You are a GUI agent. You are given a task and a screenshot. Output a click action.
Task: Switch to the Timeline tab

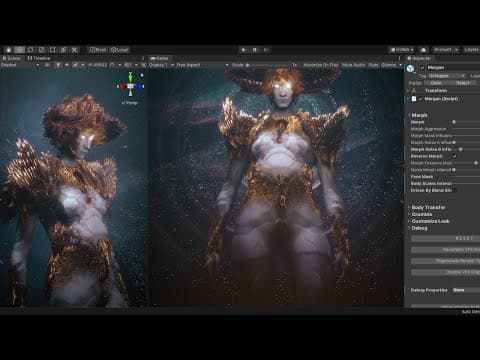coord(39,58)
